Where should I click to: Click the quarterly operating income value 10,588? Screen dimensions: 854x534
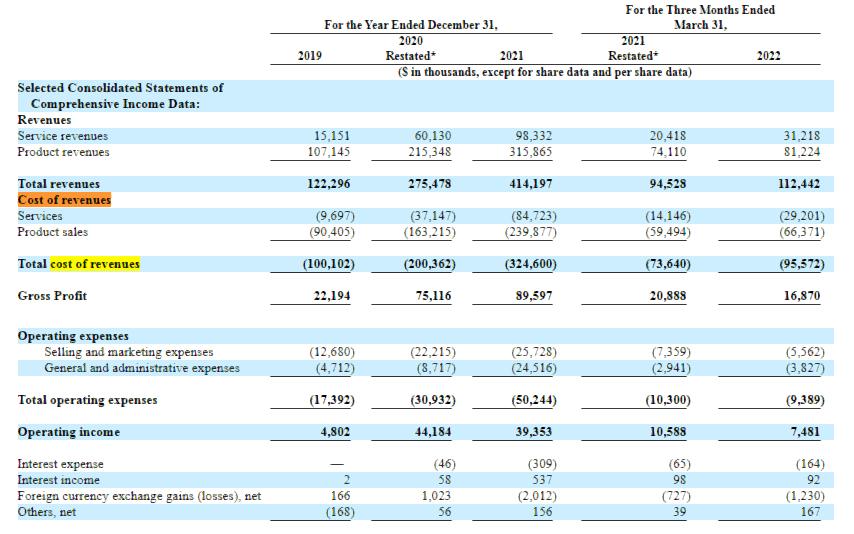[668, 432]
